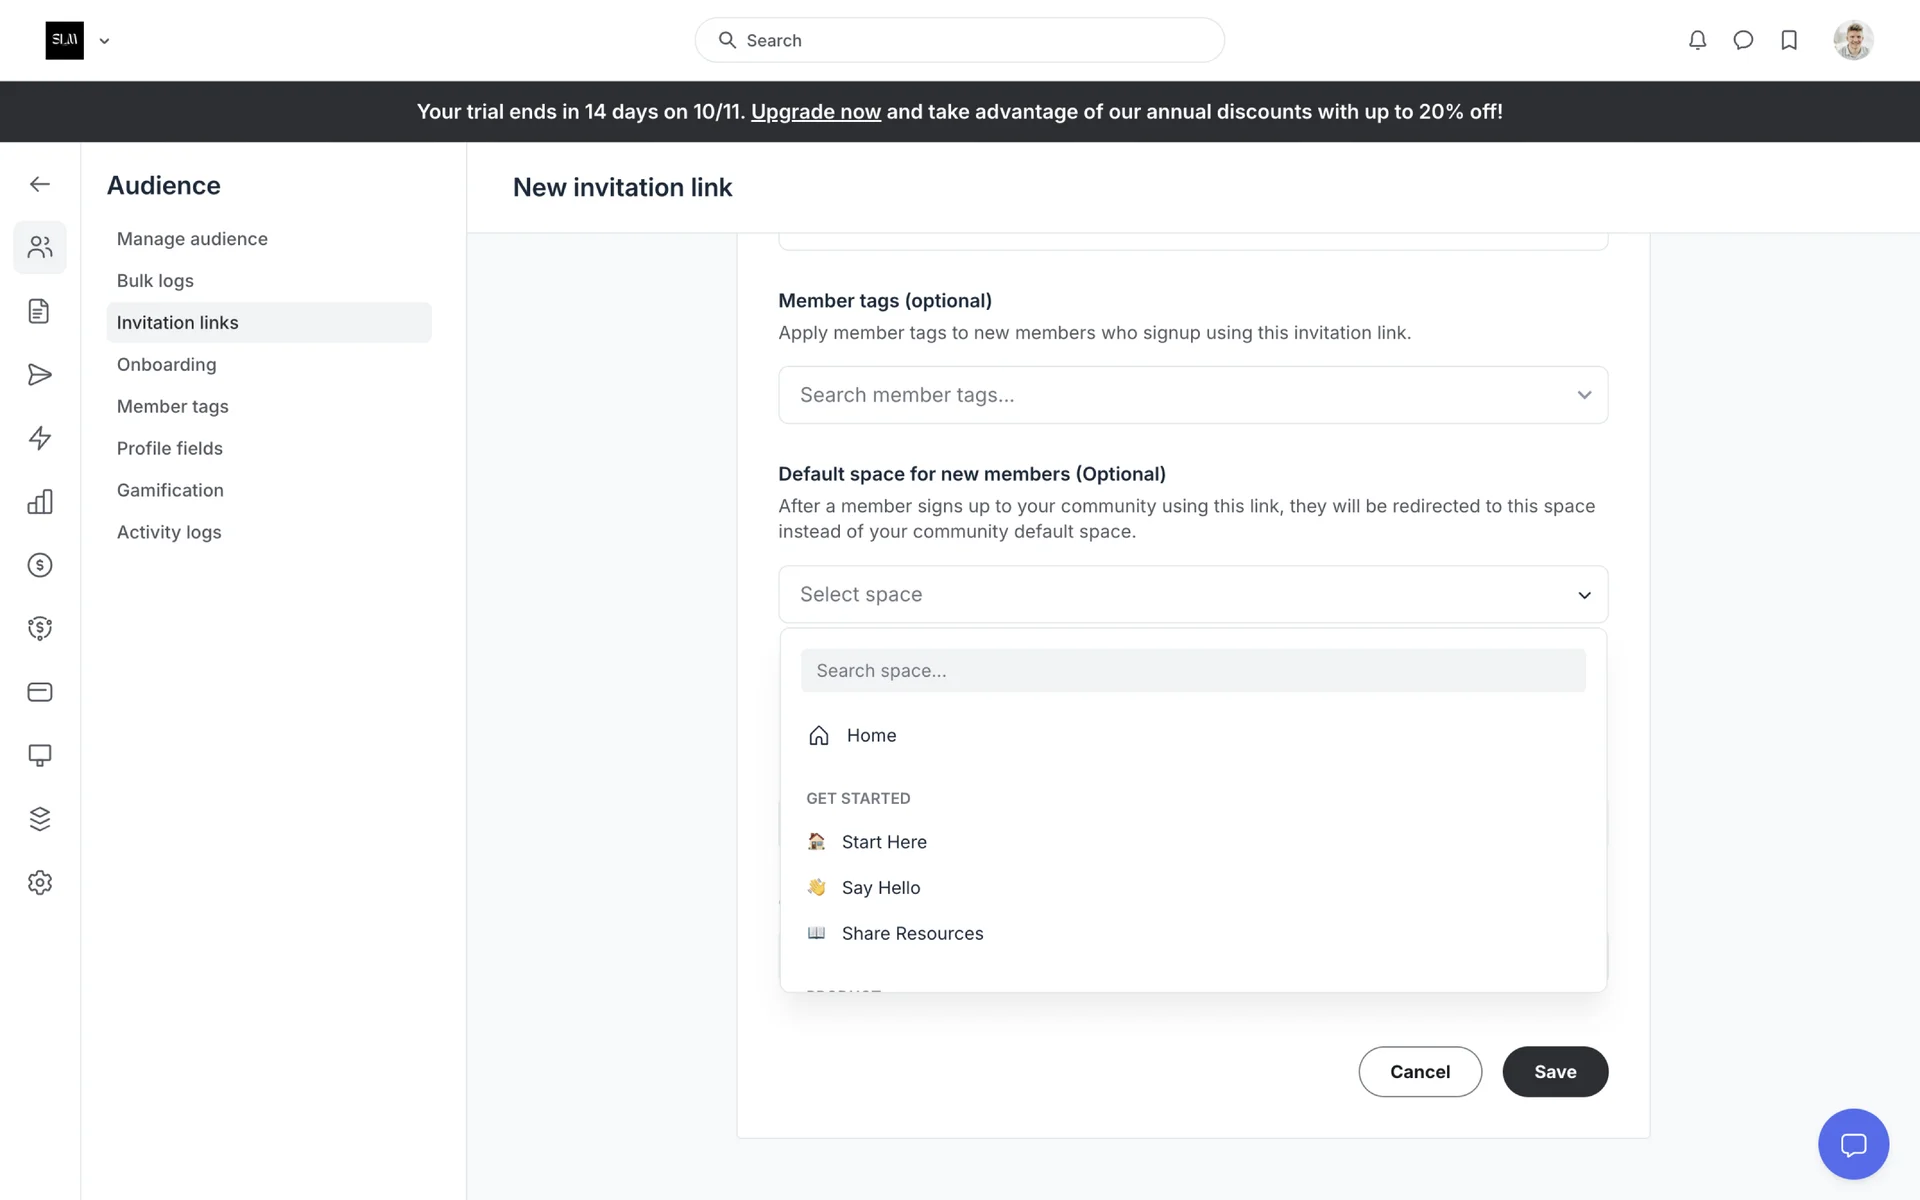This screenshot has height=1200, width=1920.
Task: Click the Save button
Action: point(1554,1072)
